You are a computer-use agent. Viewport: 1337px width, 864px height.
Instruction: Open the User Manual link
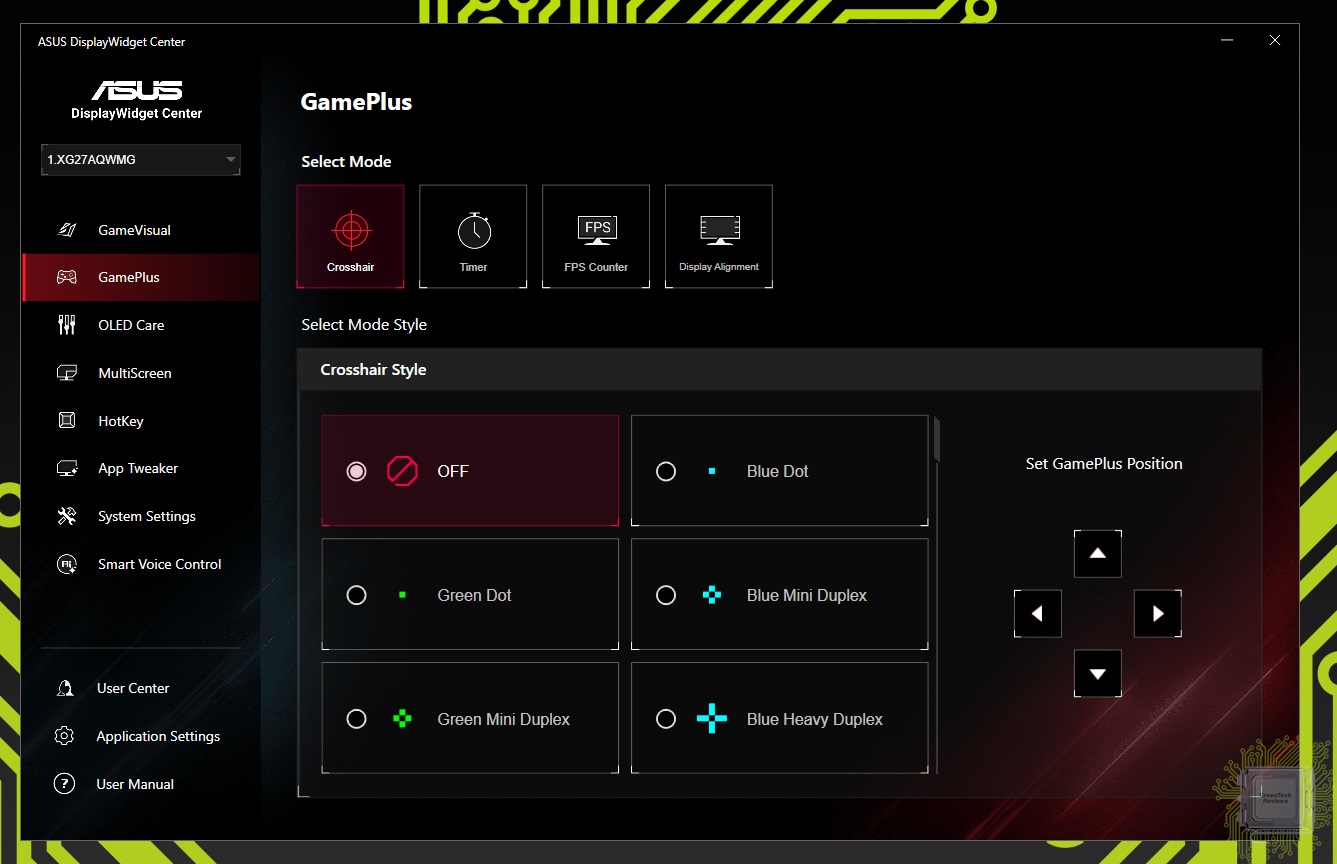click(134, 784)
